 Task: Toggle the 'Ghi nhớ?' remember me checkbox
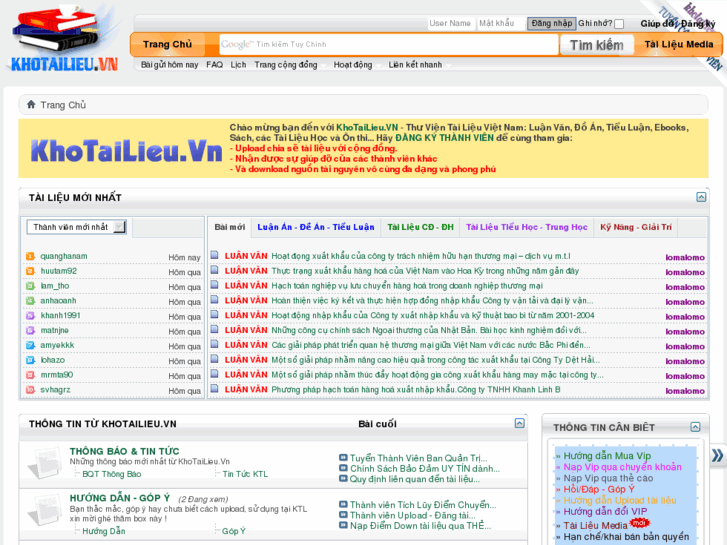(x=619, y=24)
